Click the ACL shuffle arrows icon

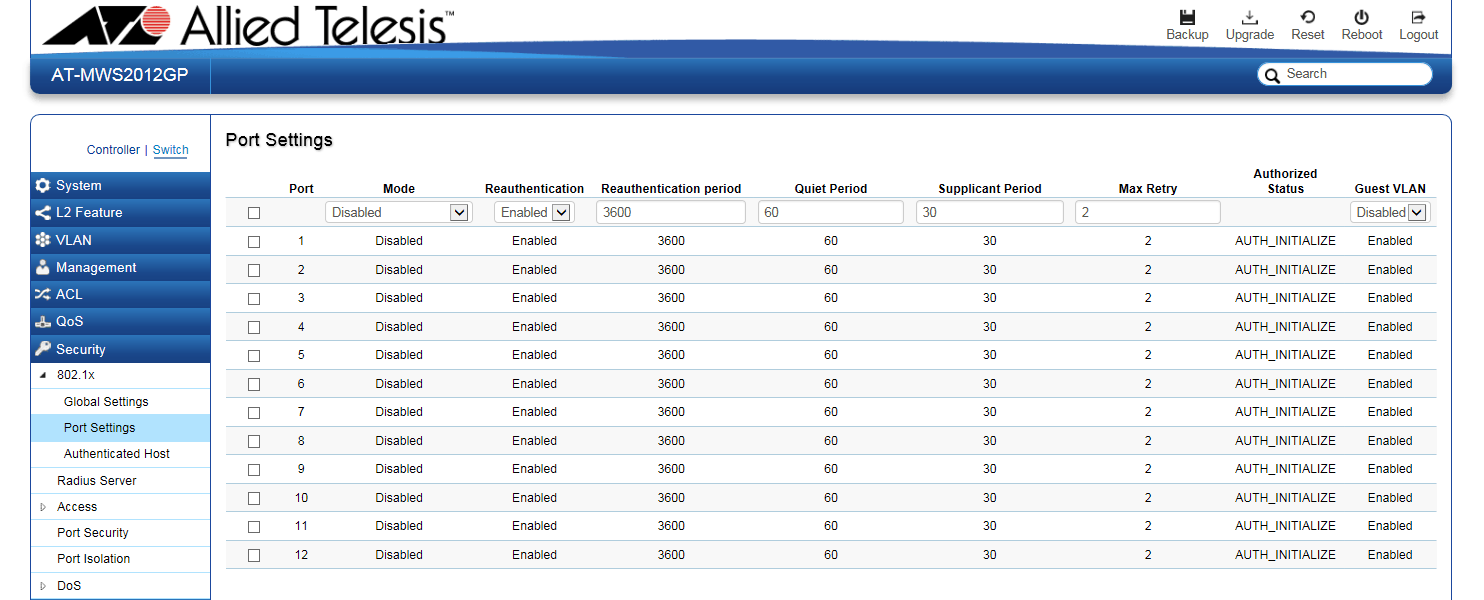tap(42, 295)
